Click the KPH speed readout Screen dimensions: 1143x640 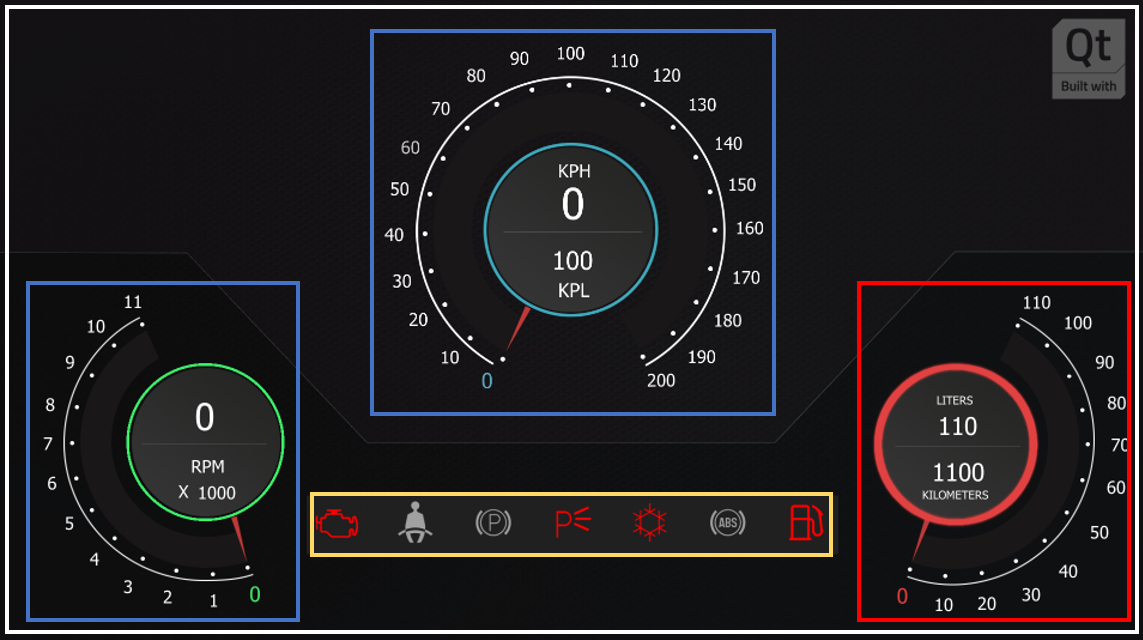coord(572,194)
